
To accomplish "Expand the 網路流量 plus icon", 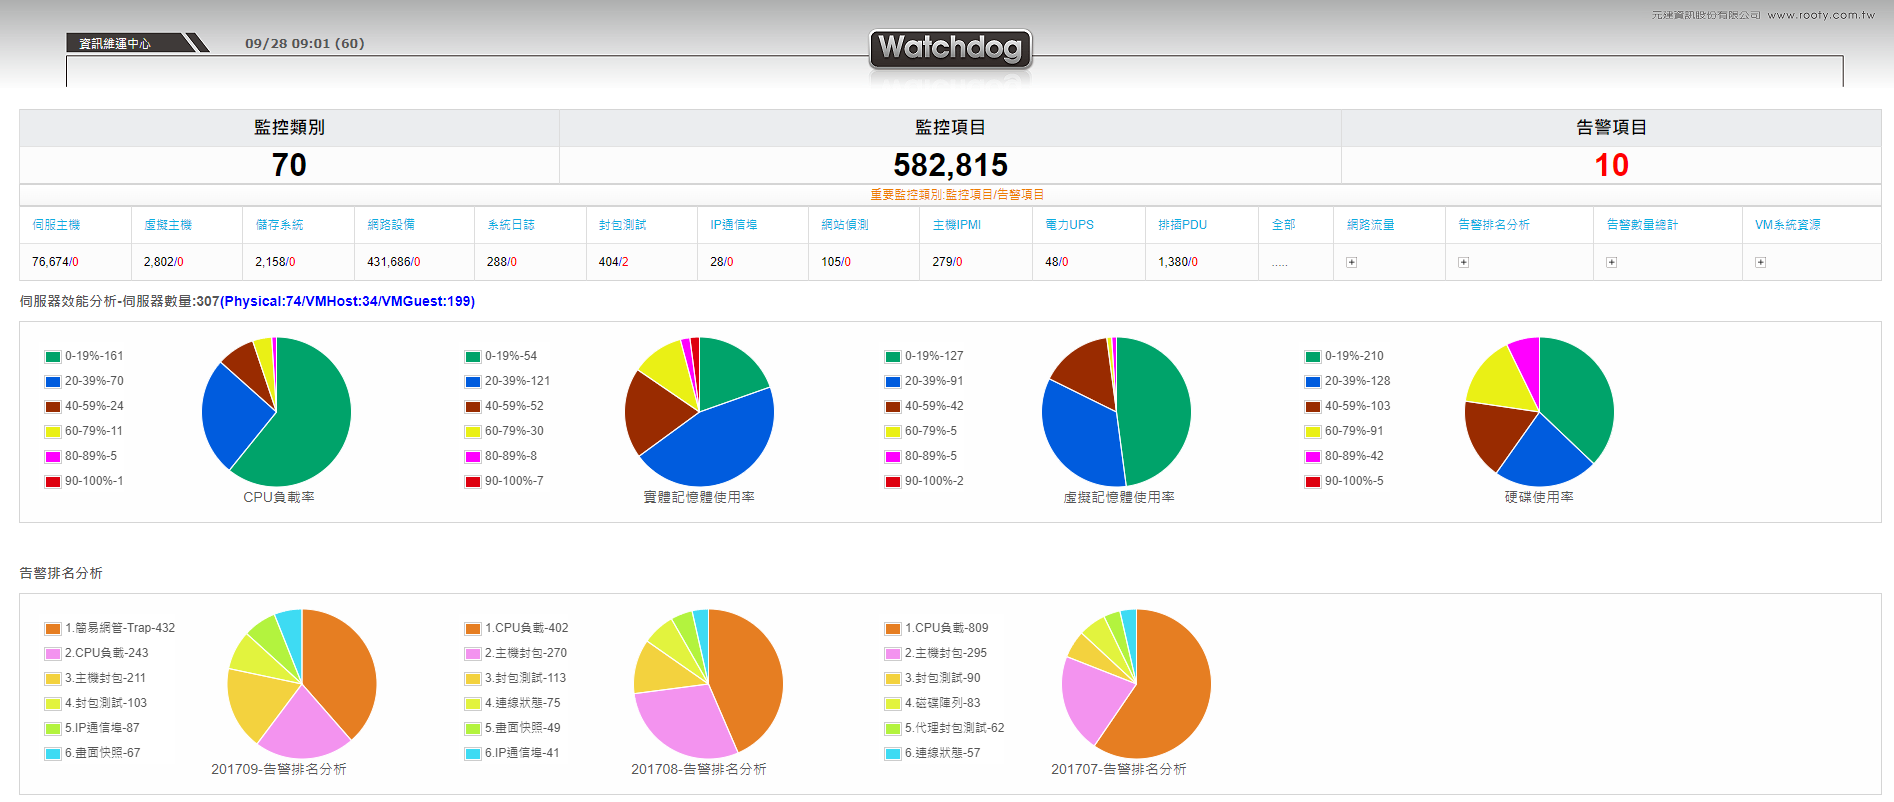I will tap(1351, 262).
